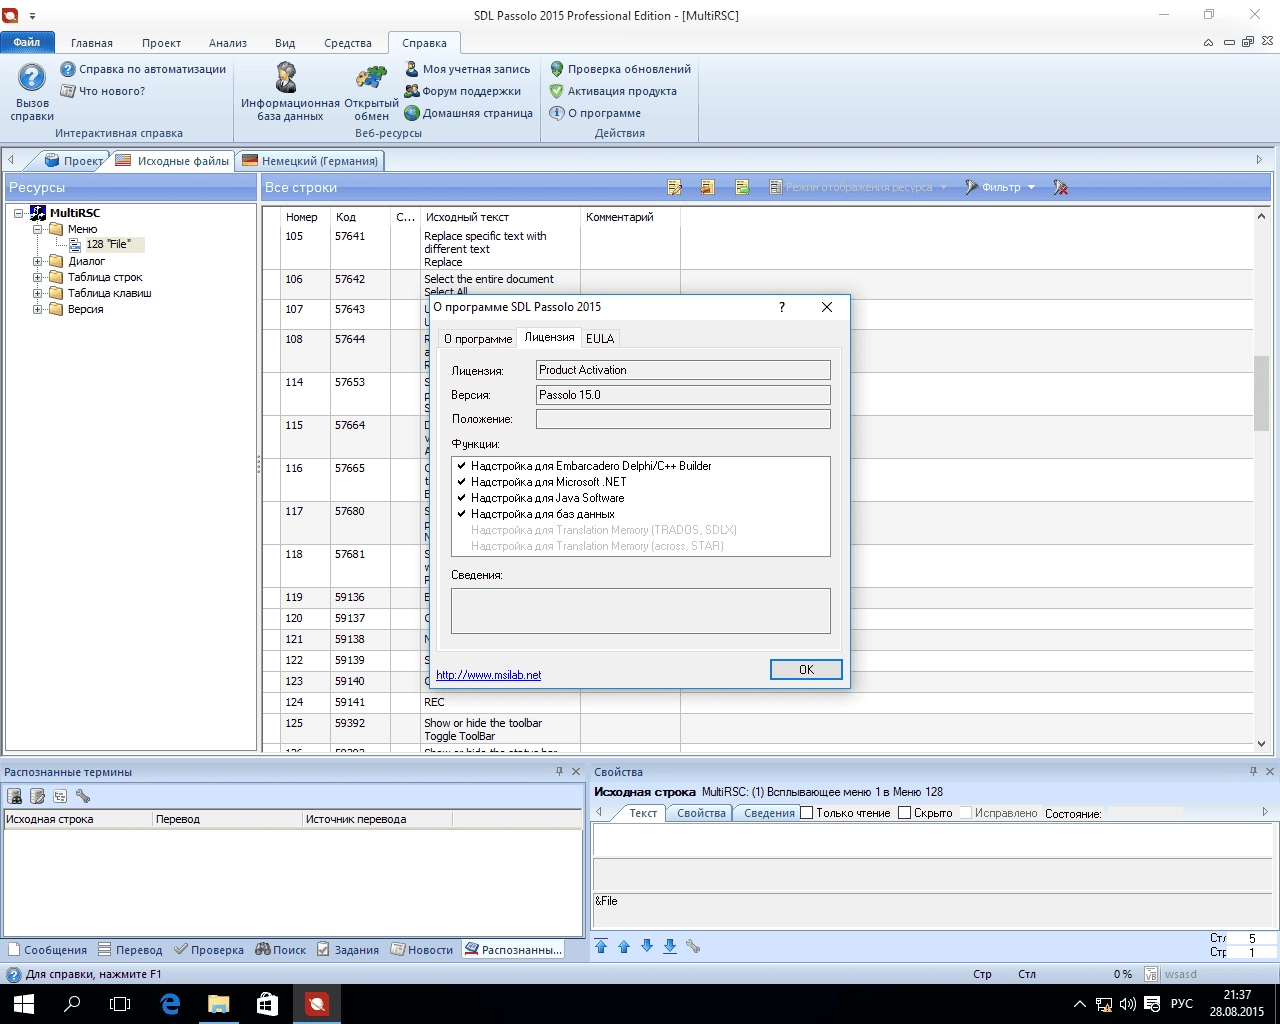Open Поиск output tab
Viewport: 1280px width, 1024px height.
click(x=281, y=950)
